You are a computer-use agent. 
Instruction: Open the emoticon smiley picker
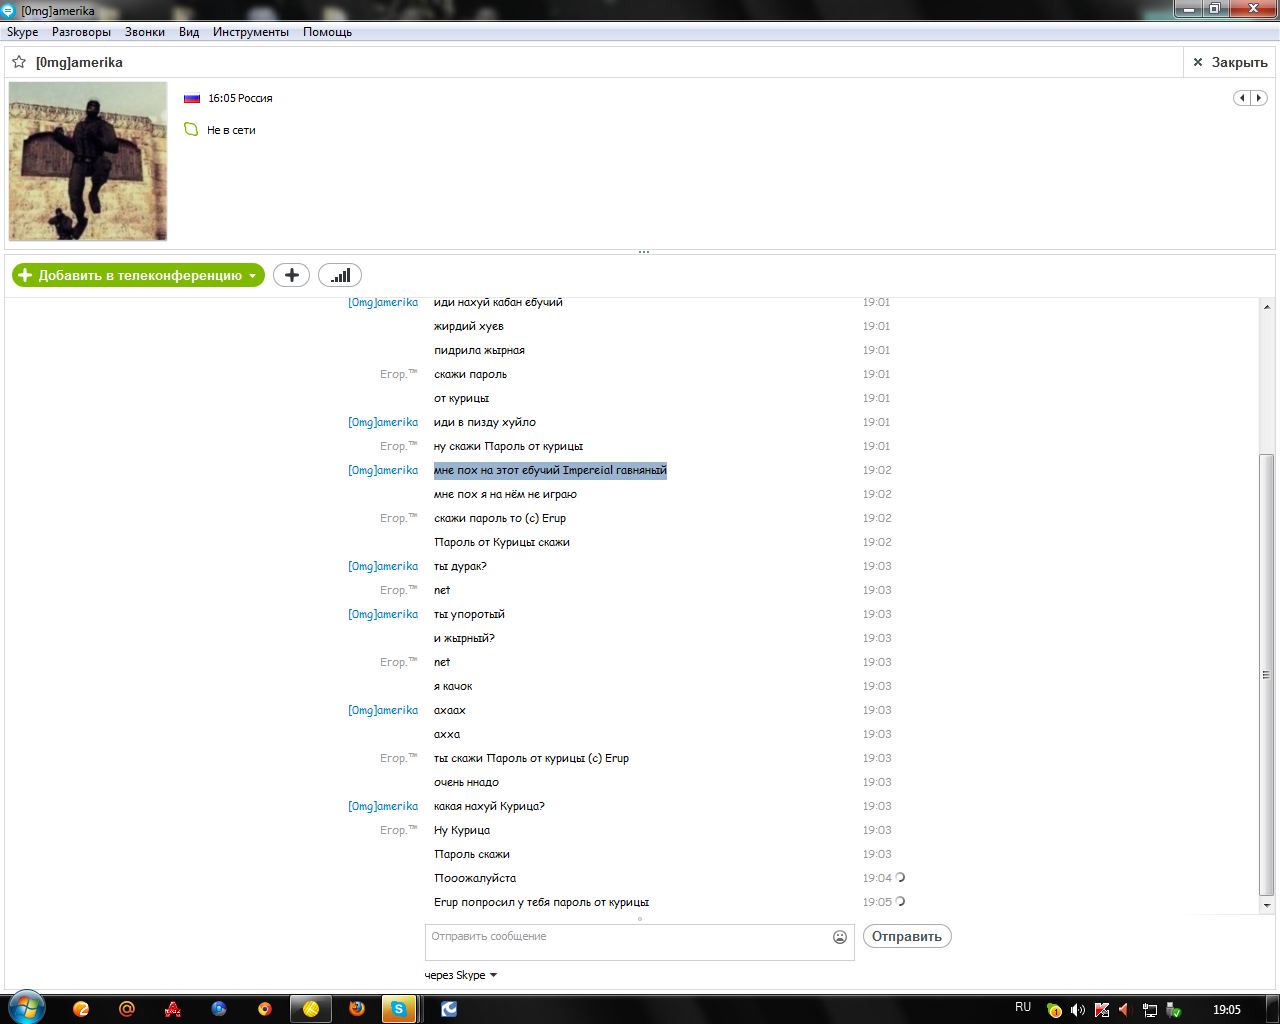point(840,937)
